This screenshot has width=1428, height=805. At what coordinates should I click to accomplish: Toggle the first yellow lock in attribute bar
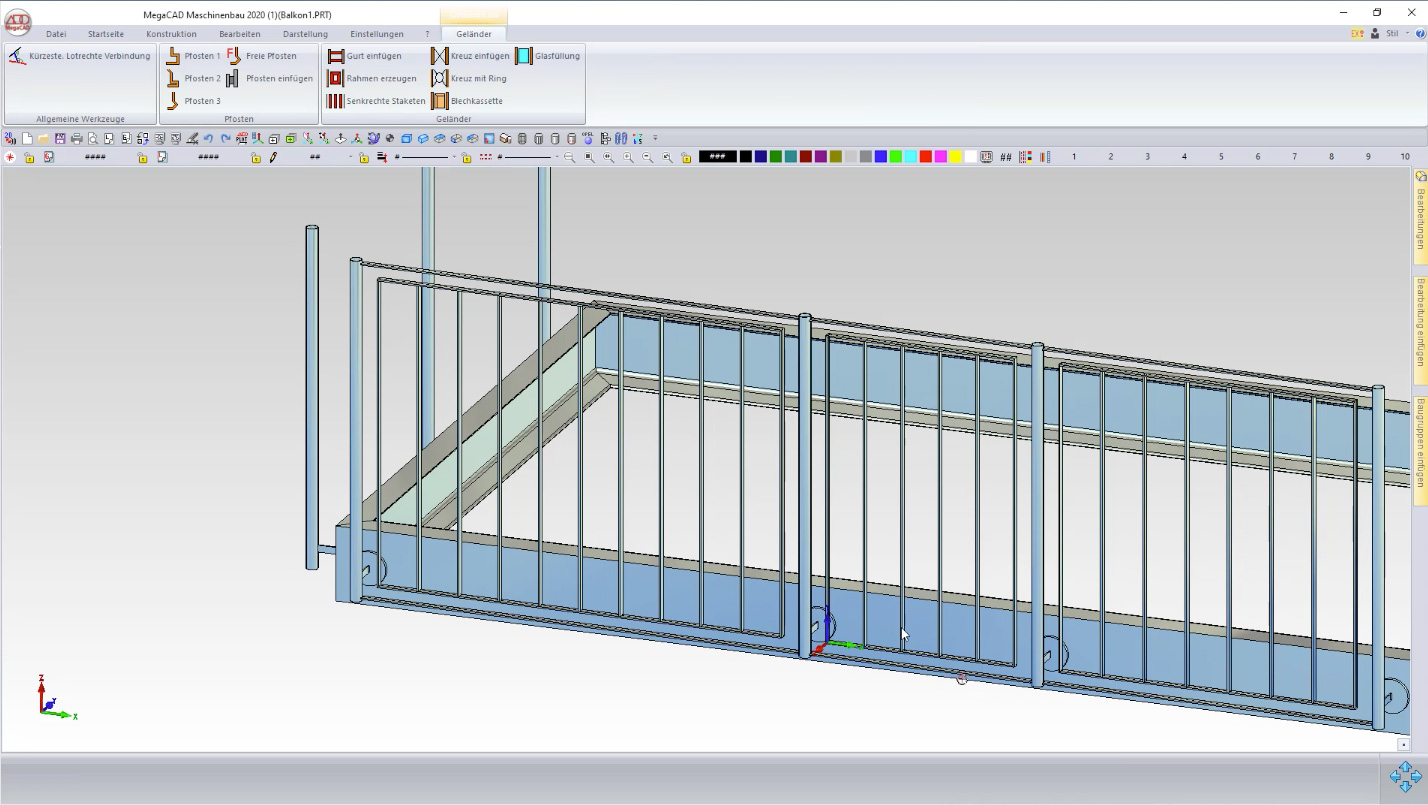[29, 158]
